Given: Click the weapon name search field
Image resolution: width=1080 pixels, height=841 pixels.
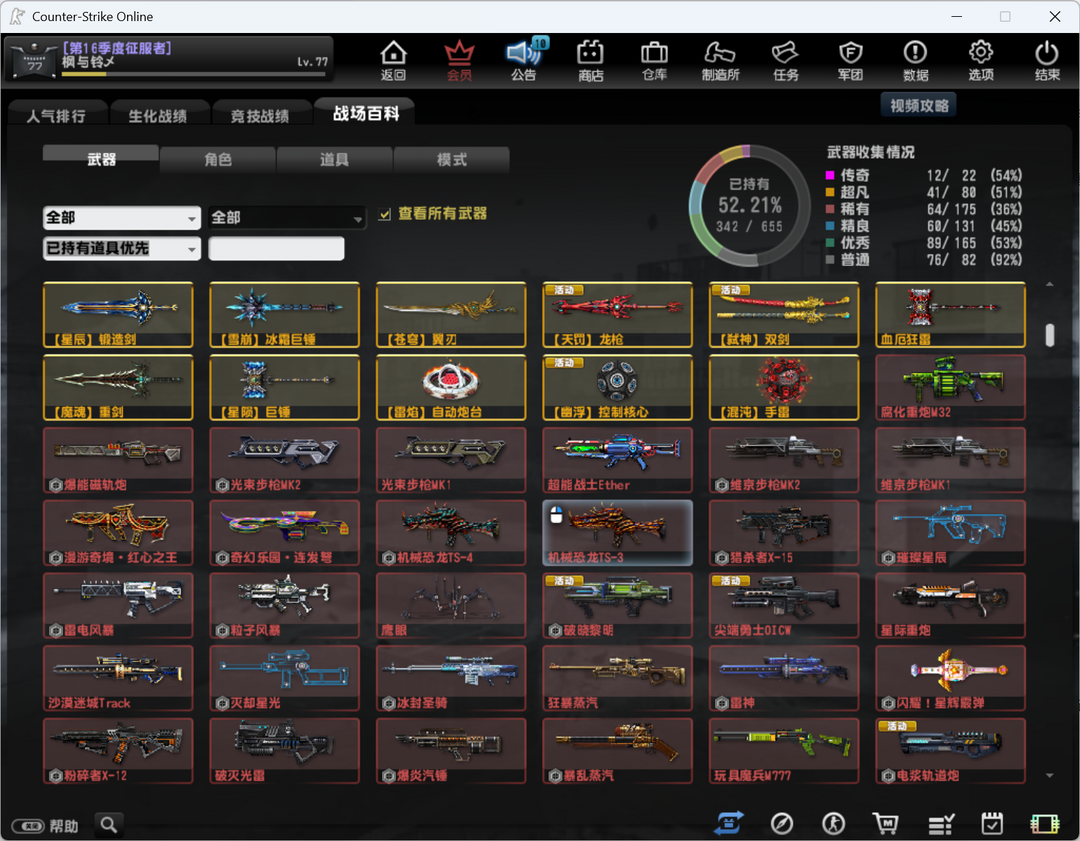Looking at the screenshot, I should [x=276, y=249].
